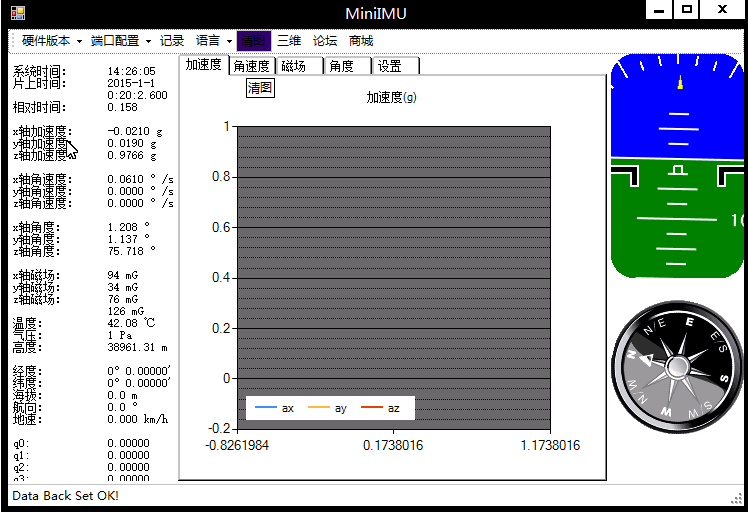748x512 pixels.
Task: Open the 硬件版本 dropdown menu
Action: pos(50,41)
